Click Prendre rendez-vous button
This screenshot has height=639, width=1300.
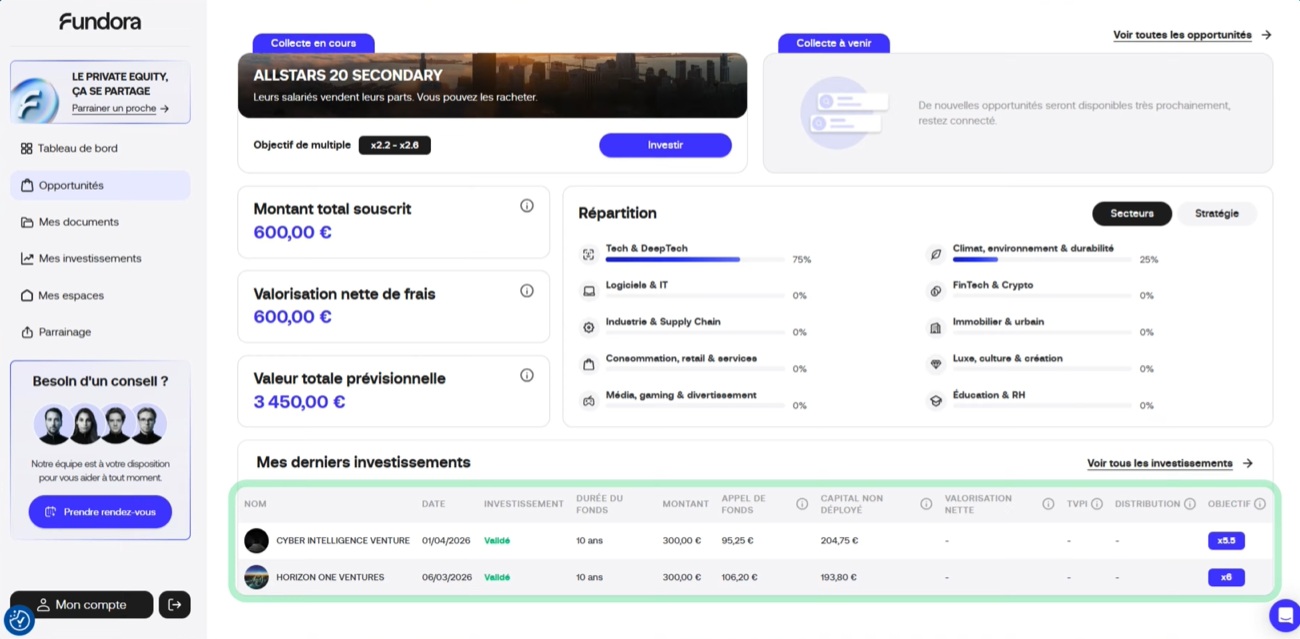pyautogui.click(x=100, y=512)
